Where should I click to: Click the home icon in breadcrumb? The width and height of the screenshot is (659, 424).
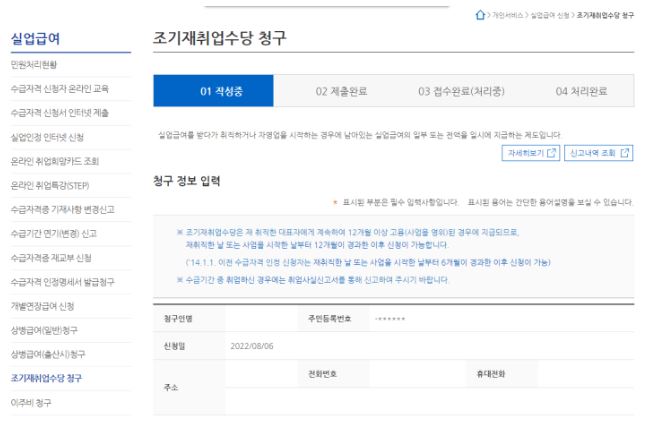[x=480, y=15]
